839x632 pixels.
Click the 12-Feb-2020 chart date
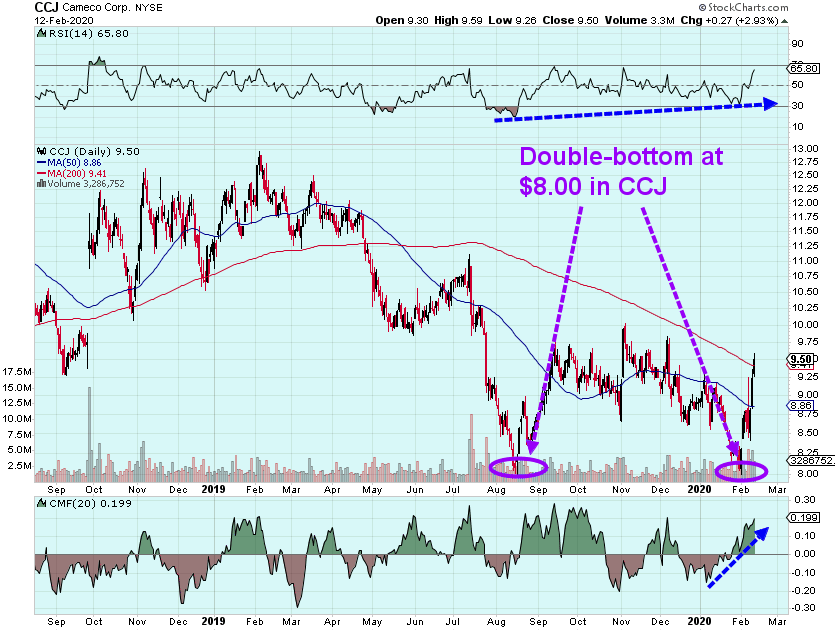(64, 21)
